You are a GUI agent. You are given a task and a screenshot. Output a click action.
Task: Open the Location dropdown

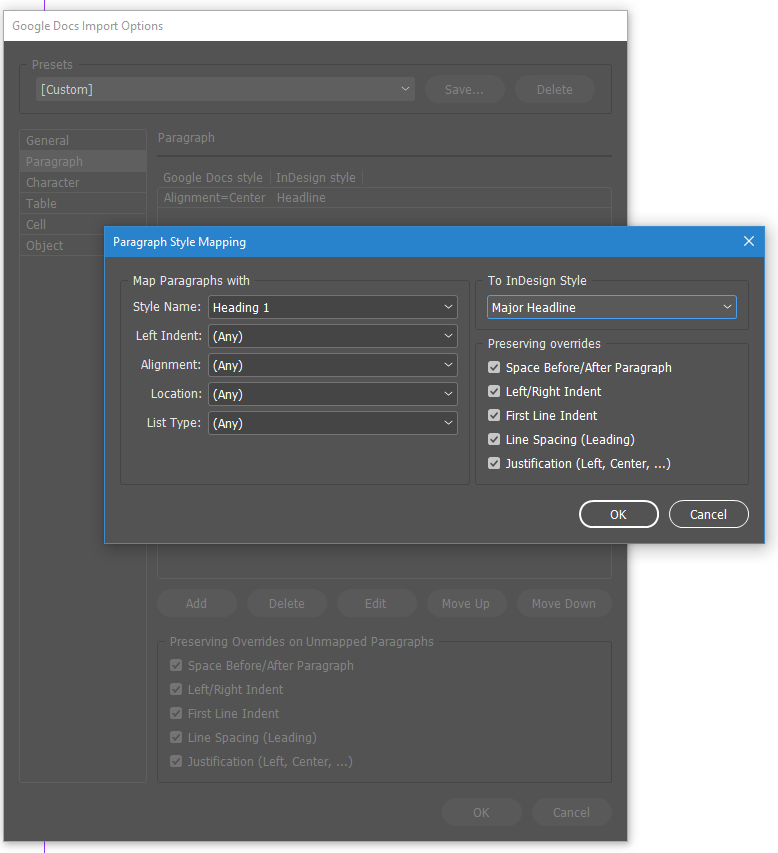332,394
